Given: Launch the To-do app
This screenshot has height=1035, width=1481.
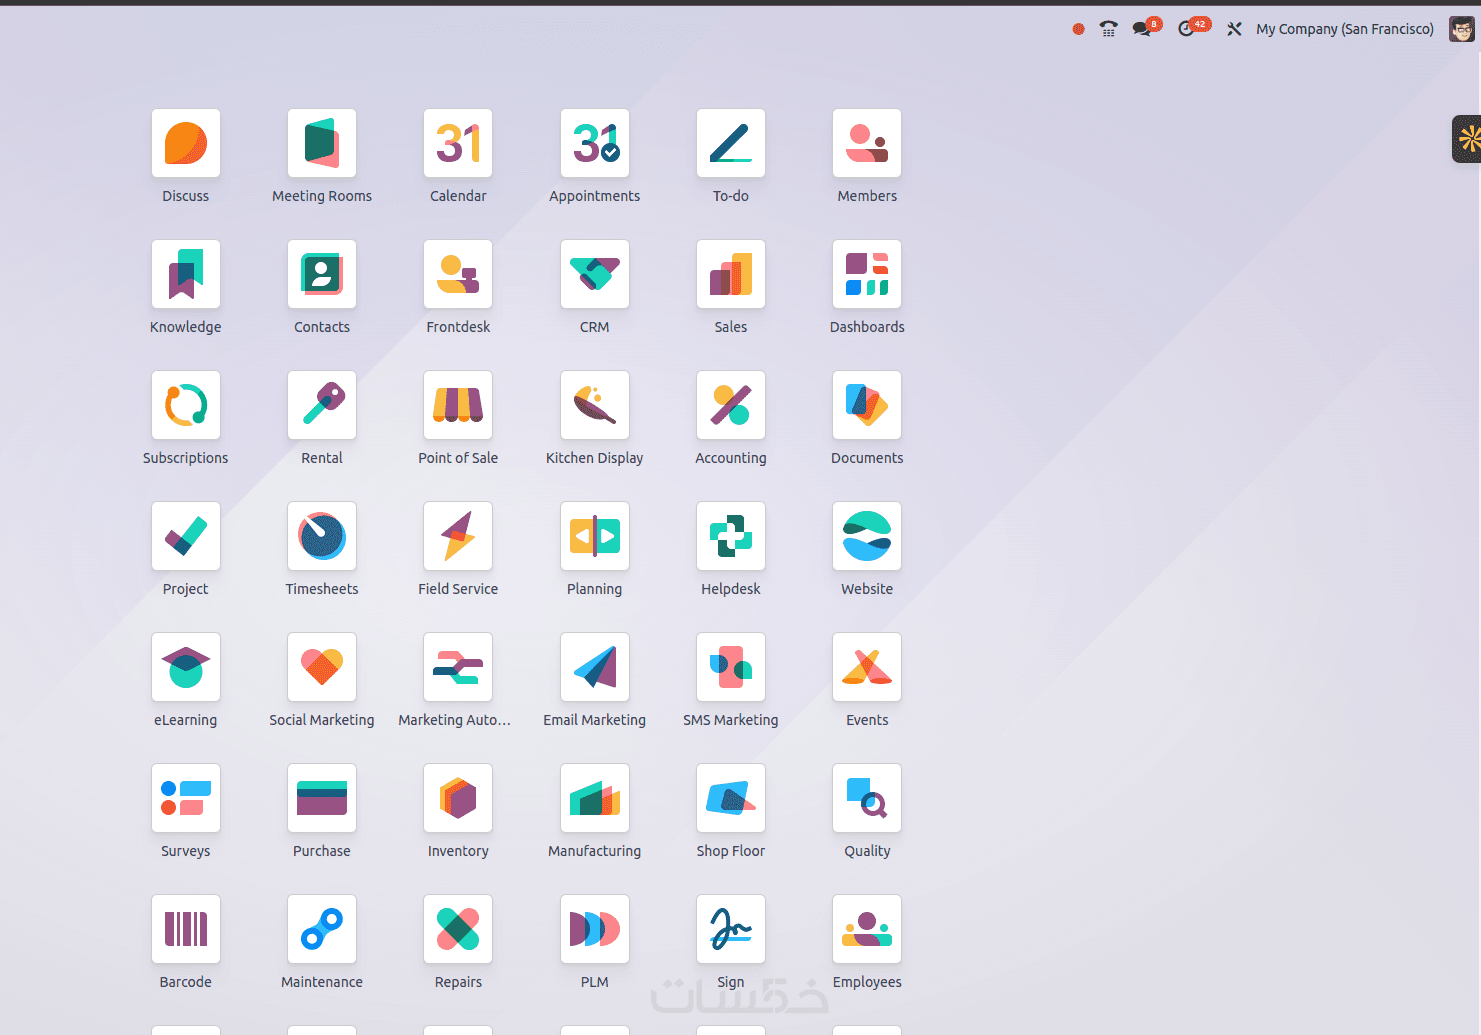Looking at the screenshot, I should pos(731,143).
